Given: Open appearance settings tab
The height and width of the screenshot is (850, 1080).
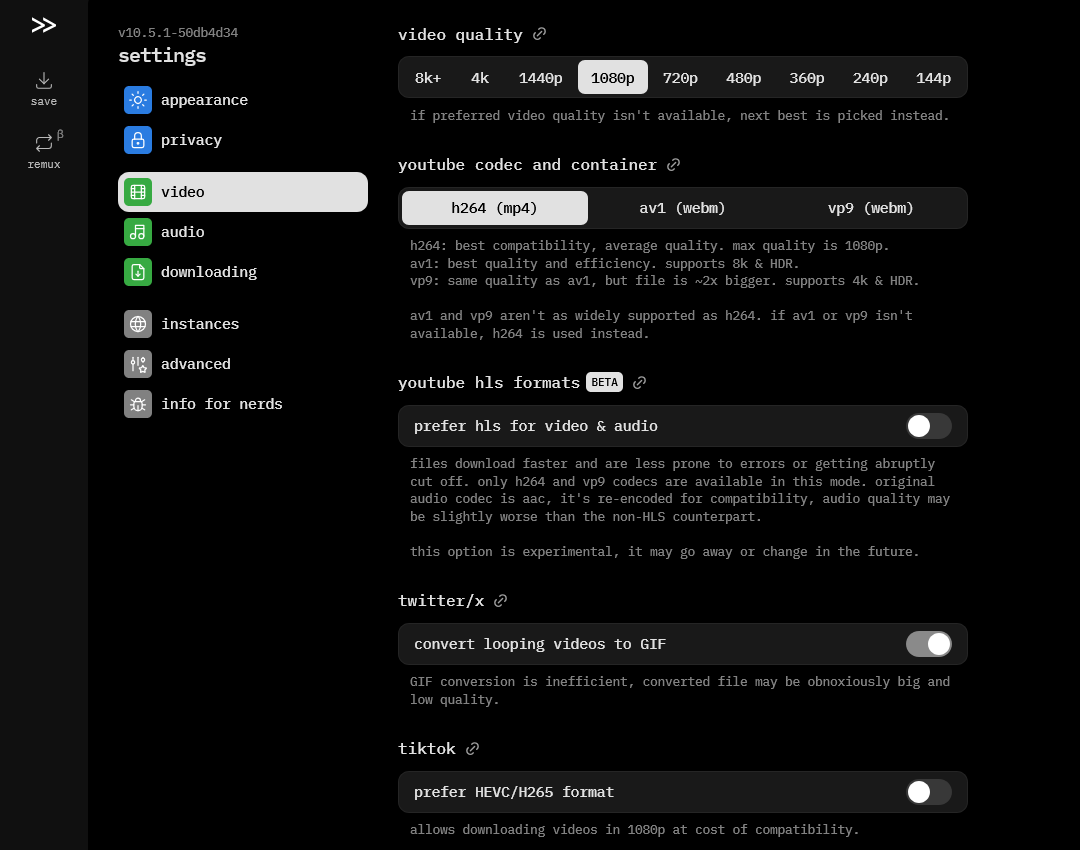Looking at the screenshot, I should coord(242,100).
